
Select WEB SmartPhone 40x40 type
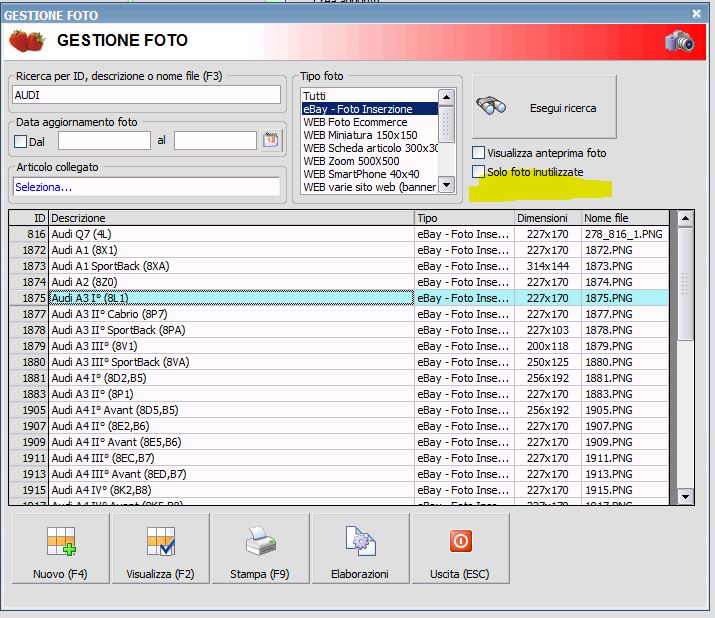tap(369, 174)
